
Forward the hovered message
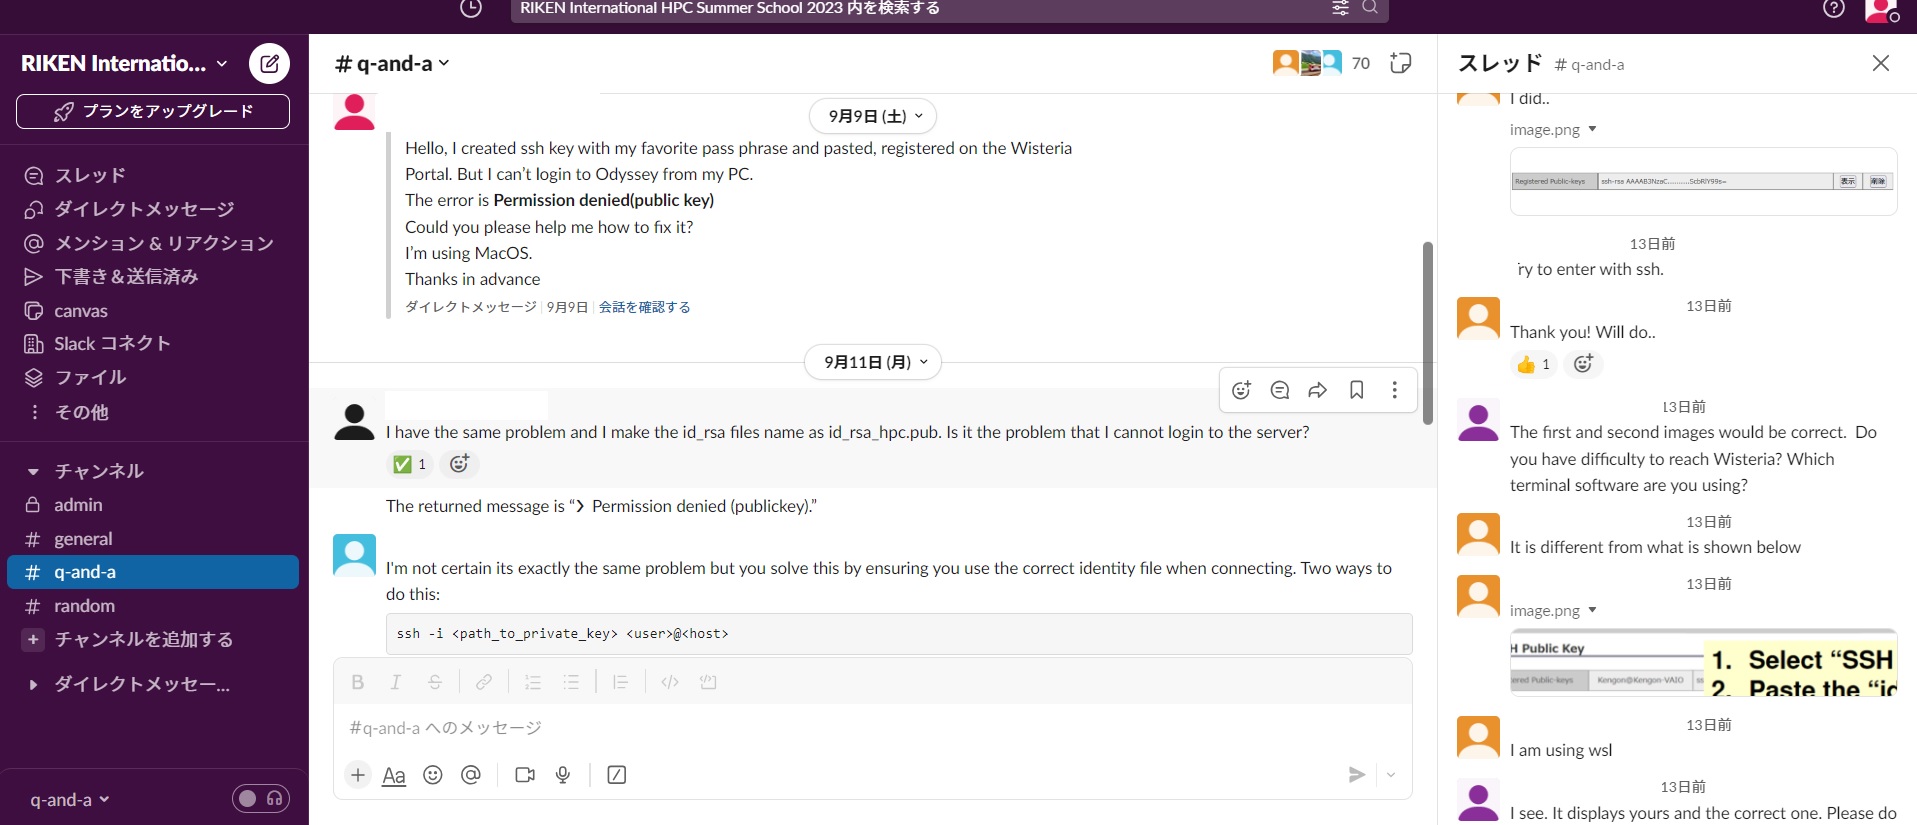point(1318,390)
